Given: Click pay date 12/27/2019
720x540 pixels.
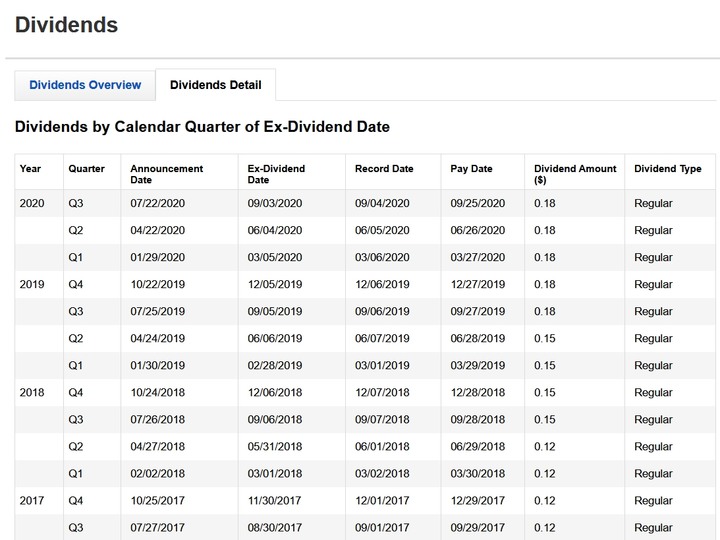Looking at the screenshot, I should click(478, 284).
